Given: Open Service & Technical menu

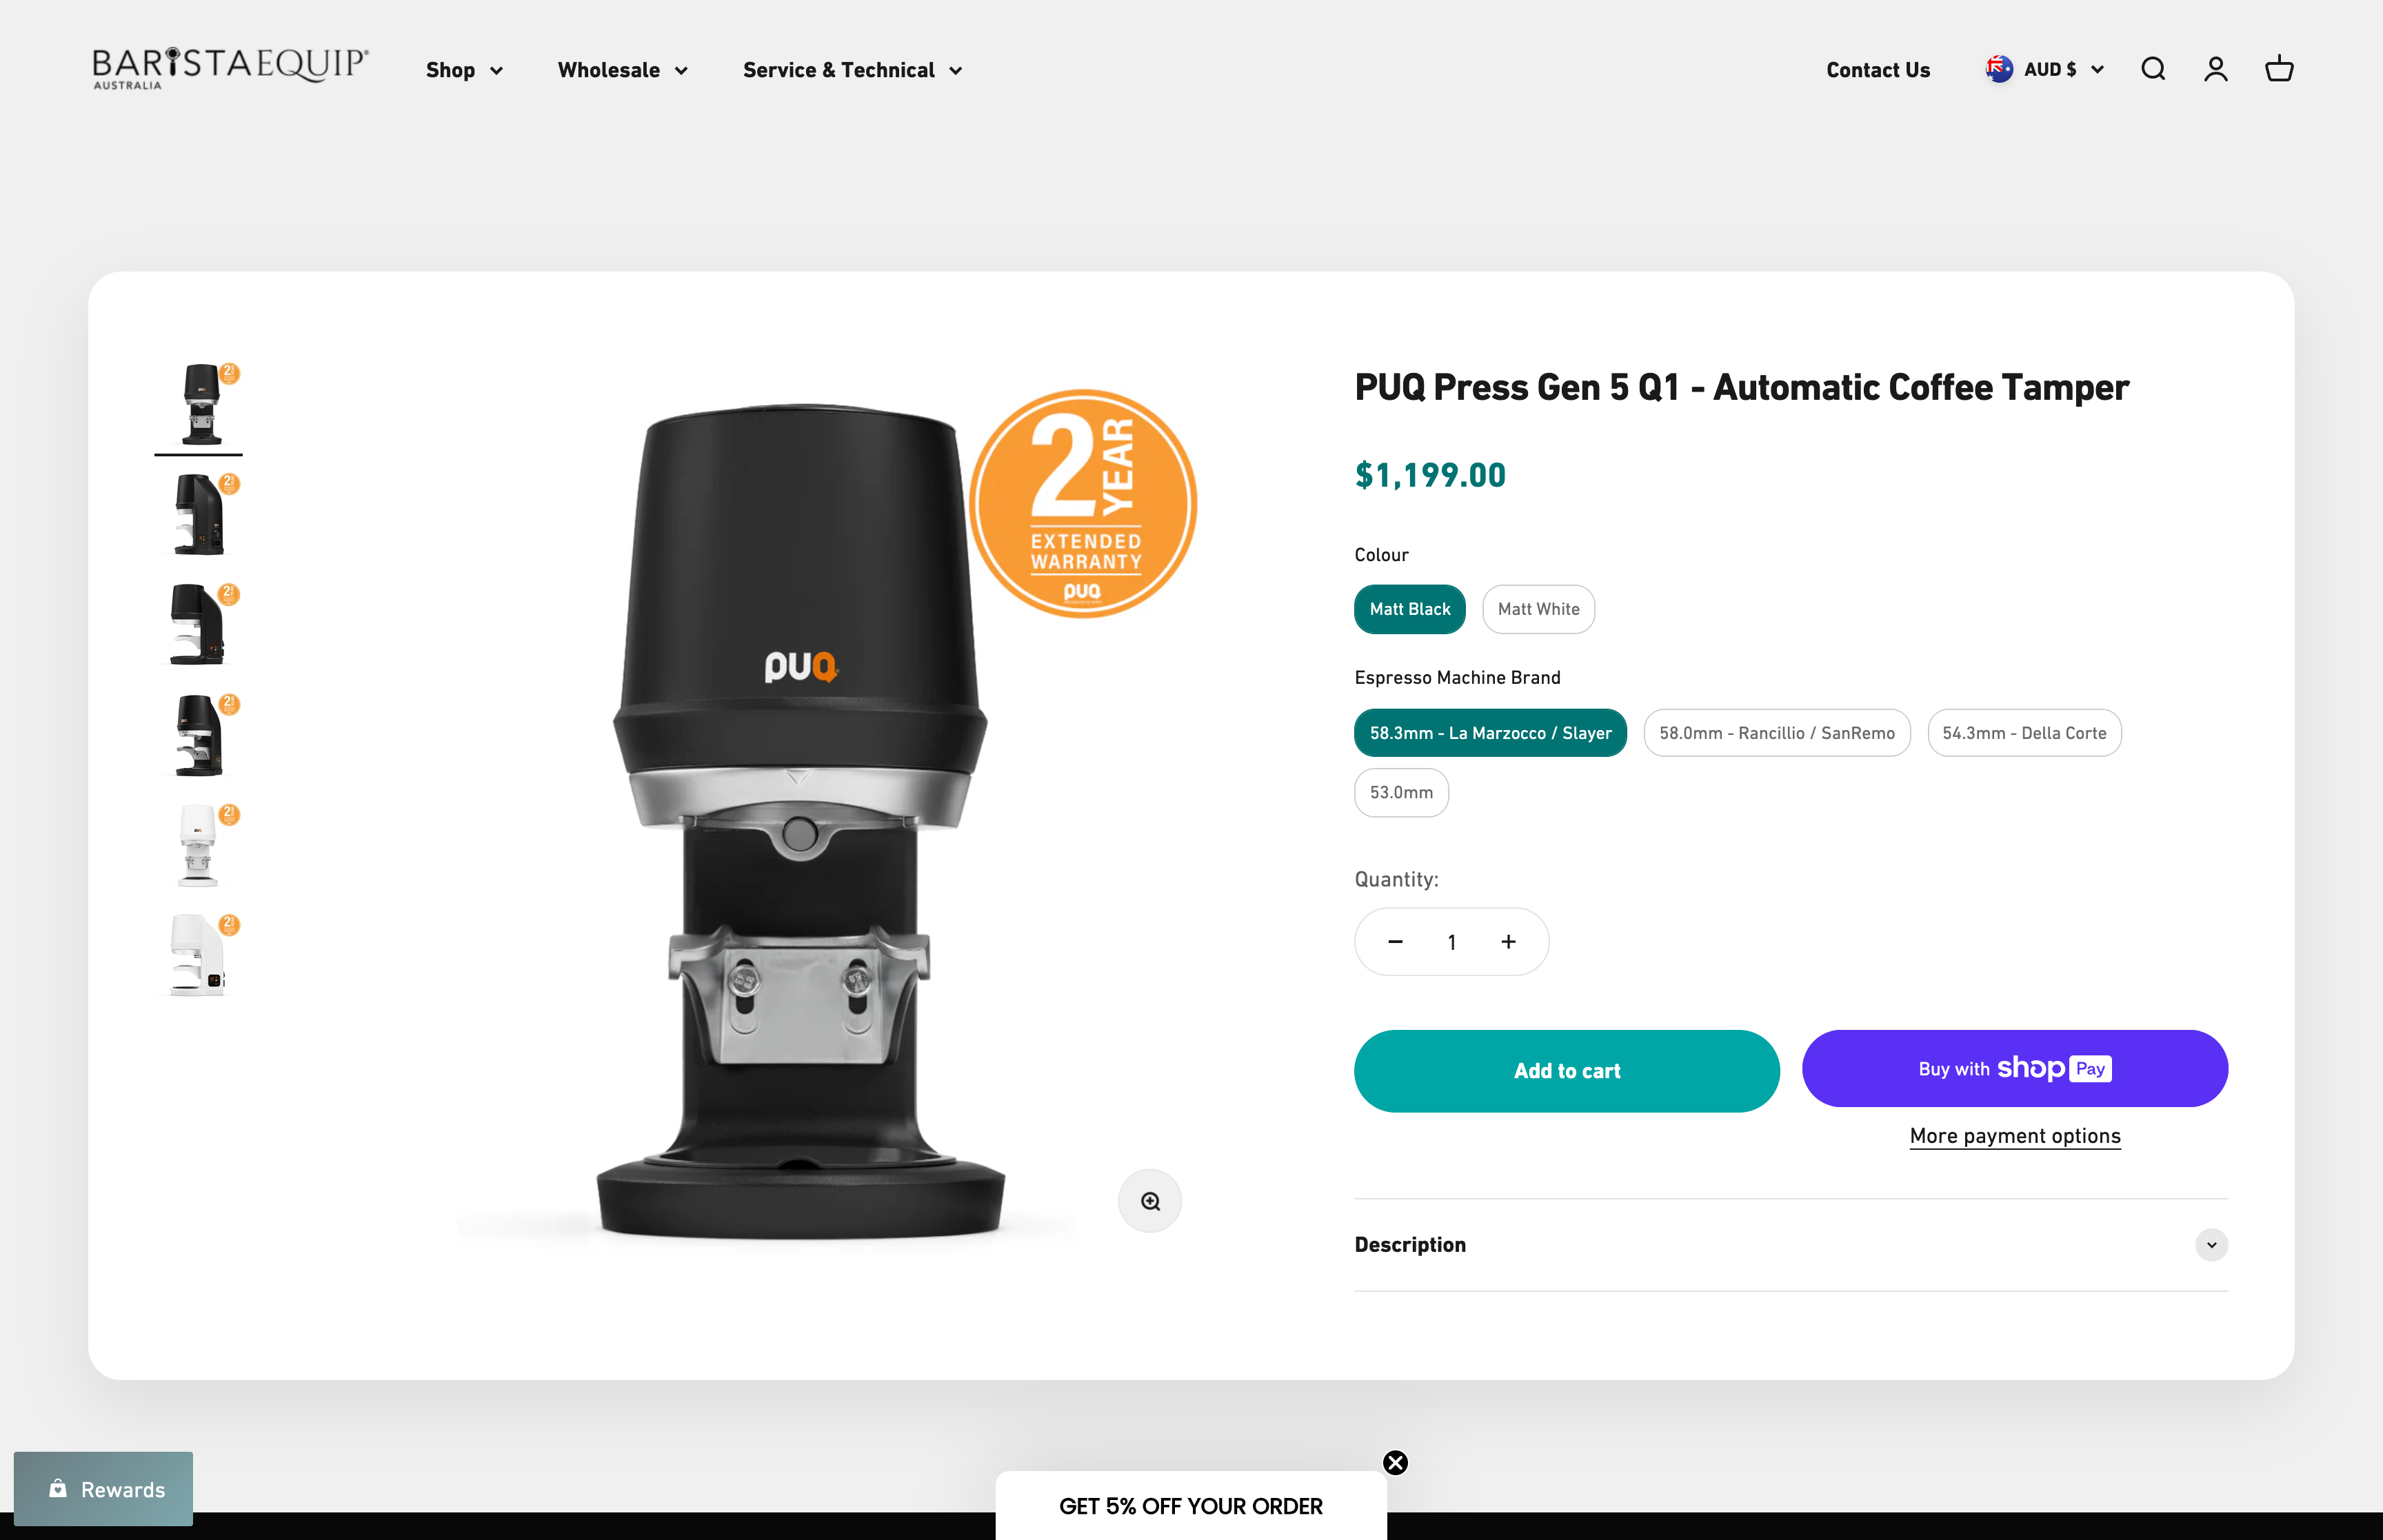Looking at the screenshot, I should (x=852, y=70).
